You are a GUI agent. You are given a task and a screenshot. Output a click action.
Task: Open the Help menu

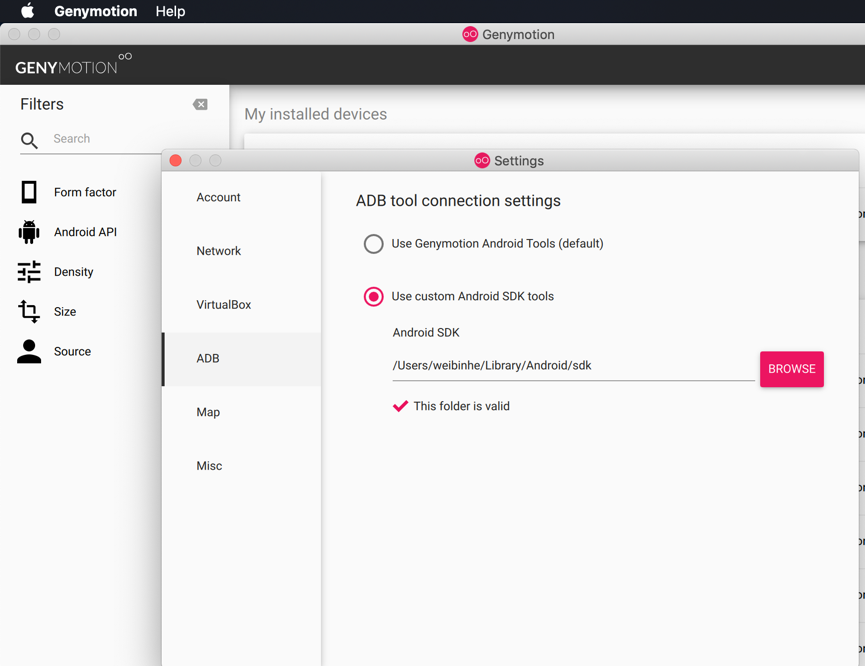[170, 11]
